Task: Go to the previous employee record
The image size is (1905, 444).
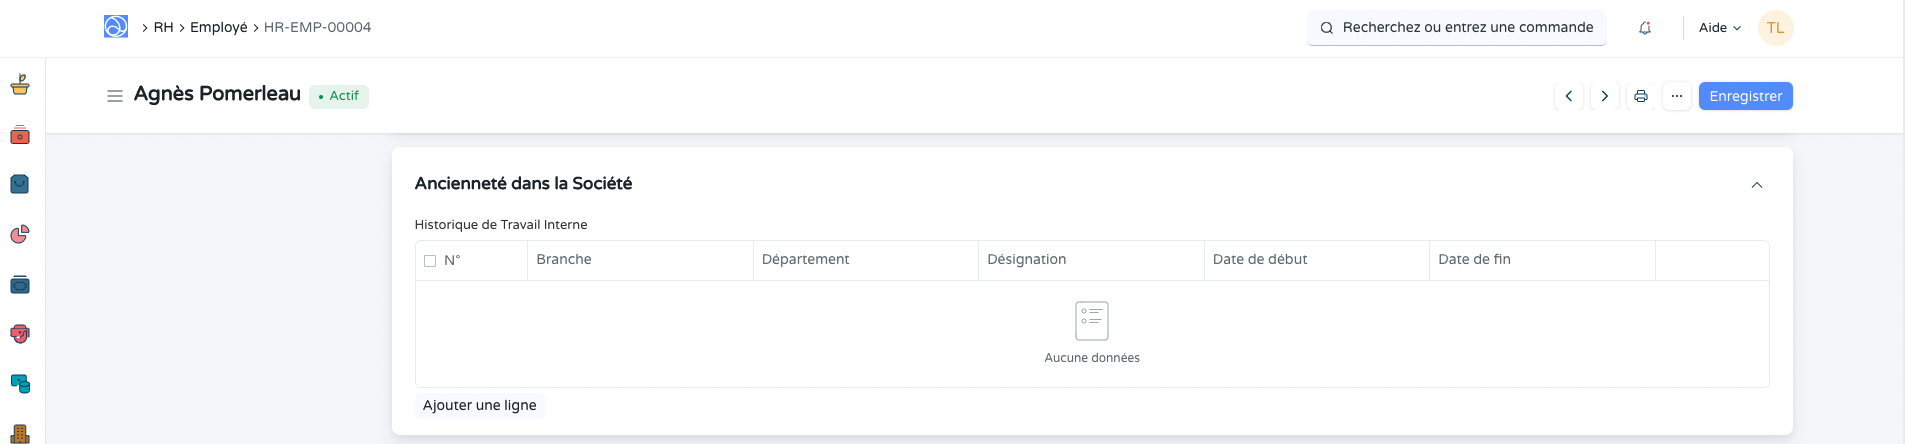Action: pos(1569,96)
